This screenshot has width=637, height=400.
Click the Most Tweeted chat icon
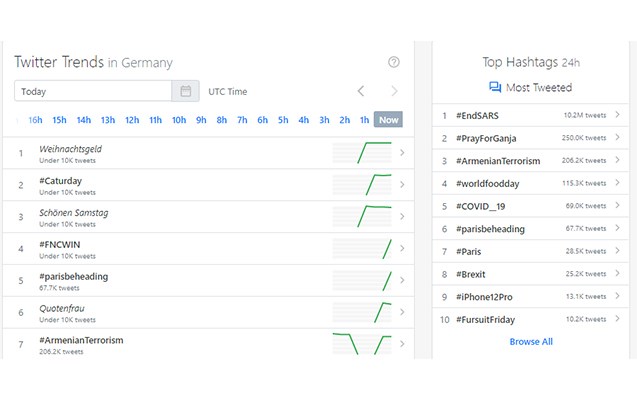(495, 87)
